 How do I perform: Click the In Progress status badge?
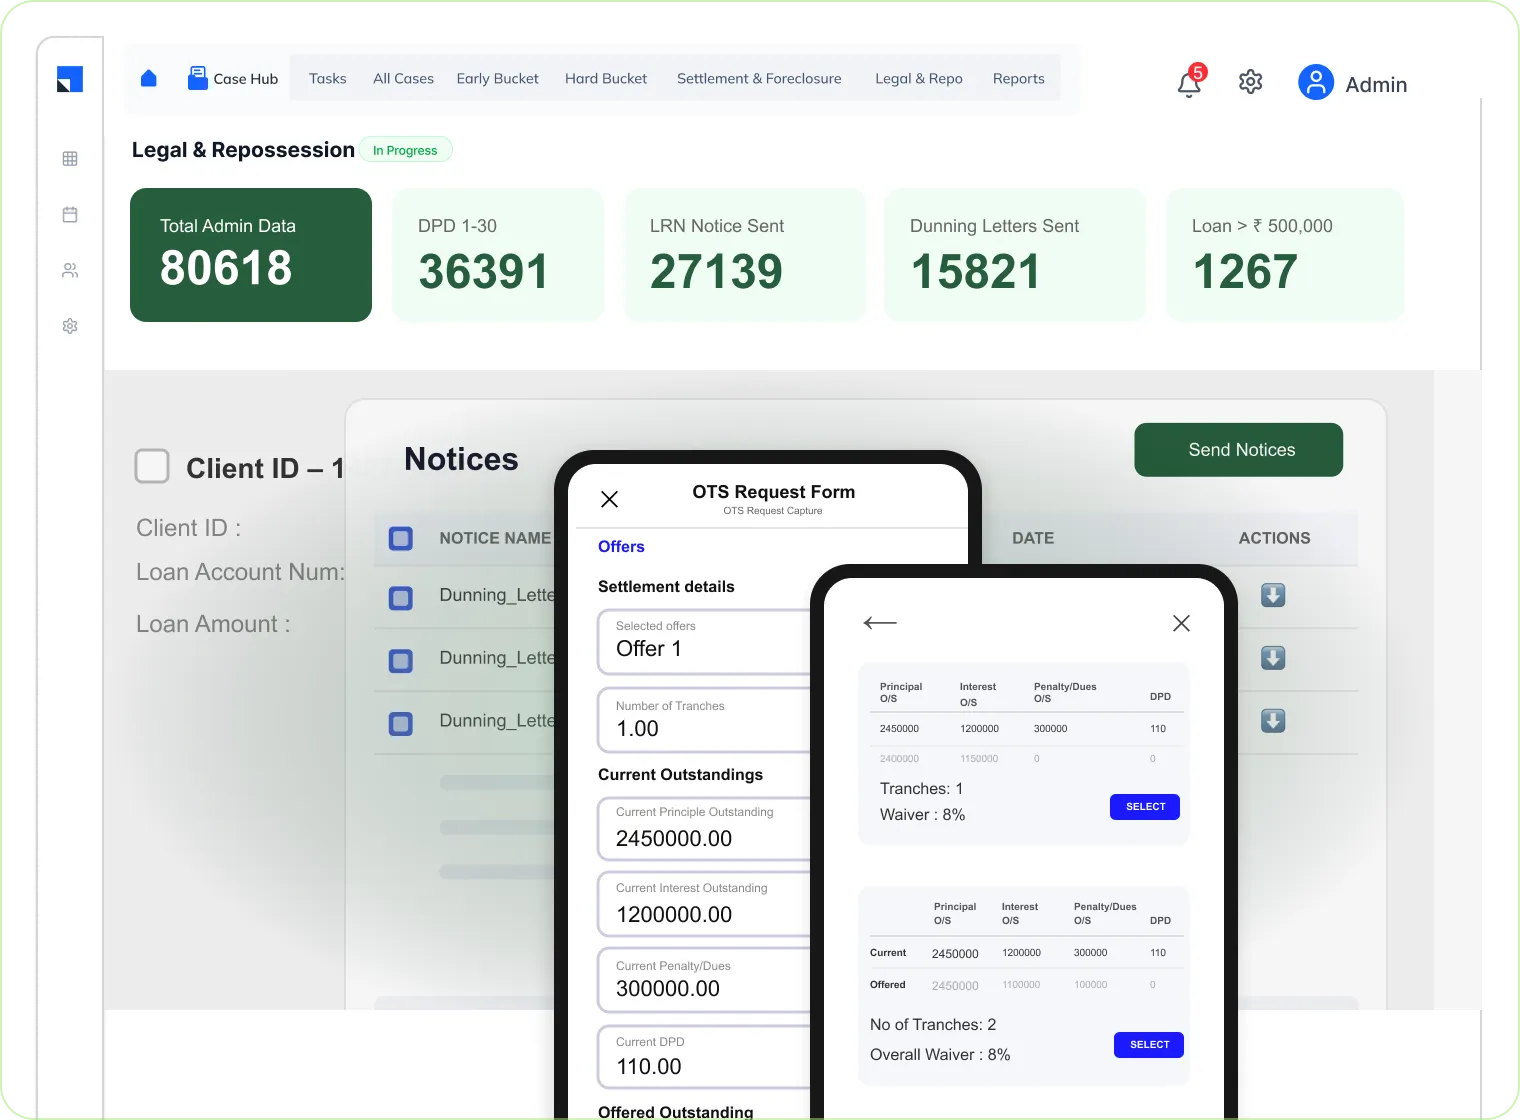(405, 150)
